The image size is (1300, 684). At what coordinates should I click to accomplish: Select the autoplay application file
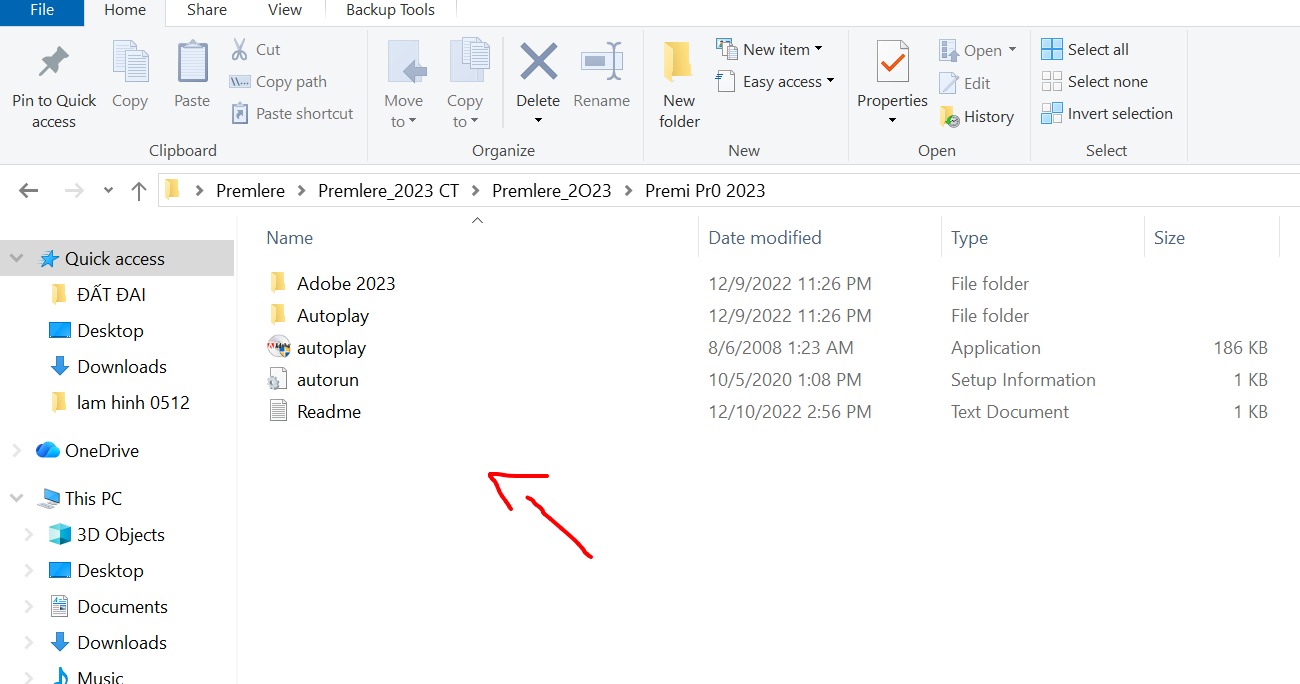pyautogui.click(x=331, y=348)
